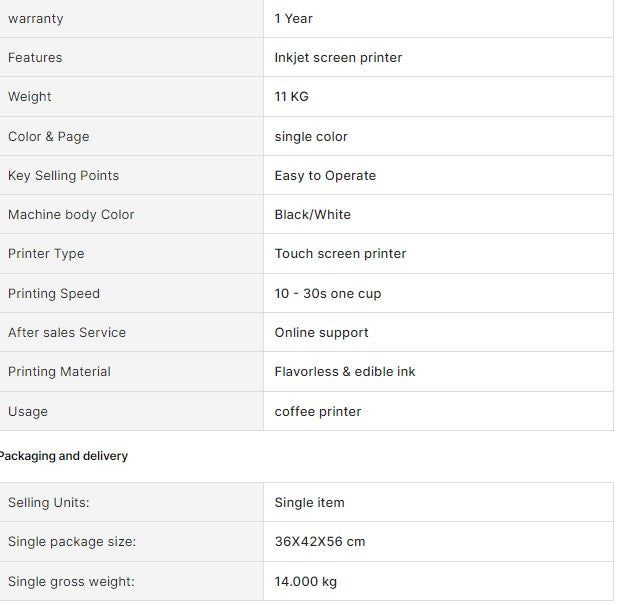Click the "11 KG" weight value
Screen dimensions: 617x605
(291, 97)
